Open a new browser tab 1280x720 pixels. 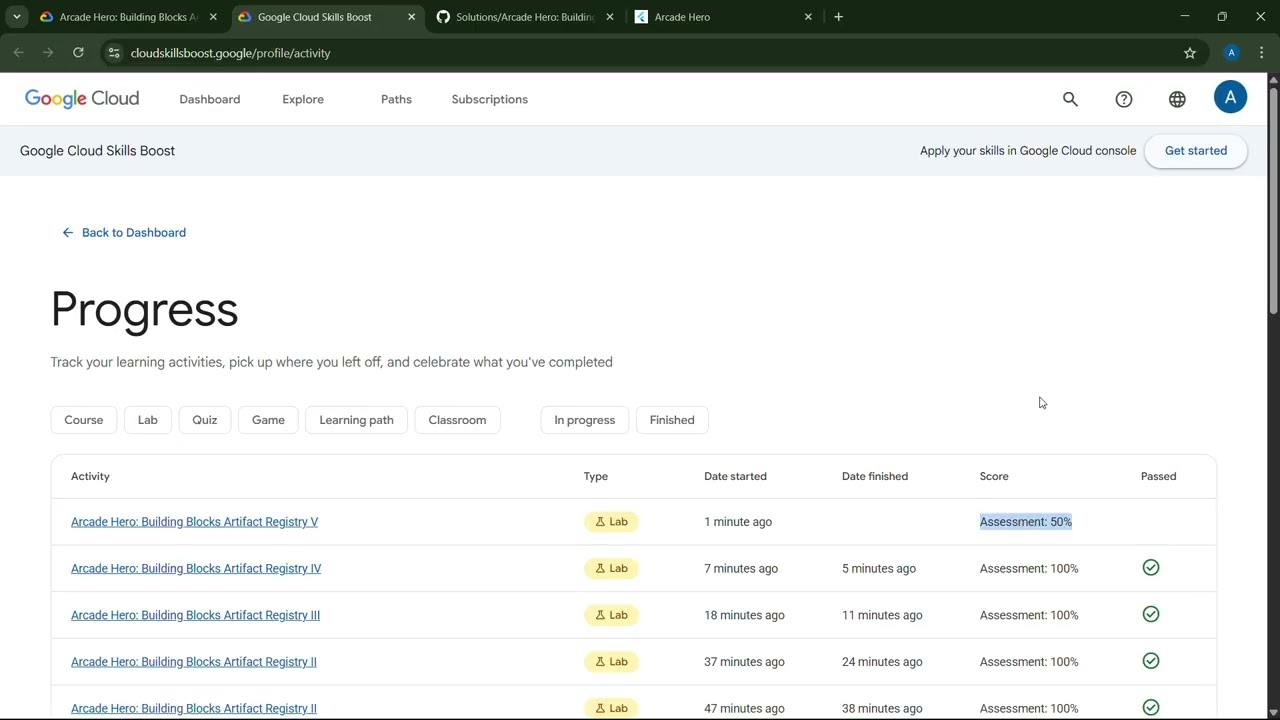pos(838,17)
